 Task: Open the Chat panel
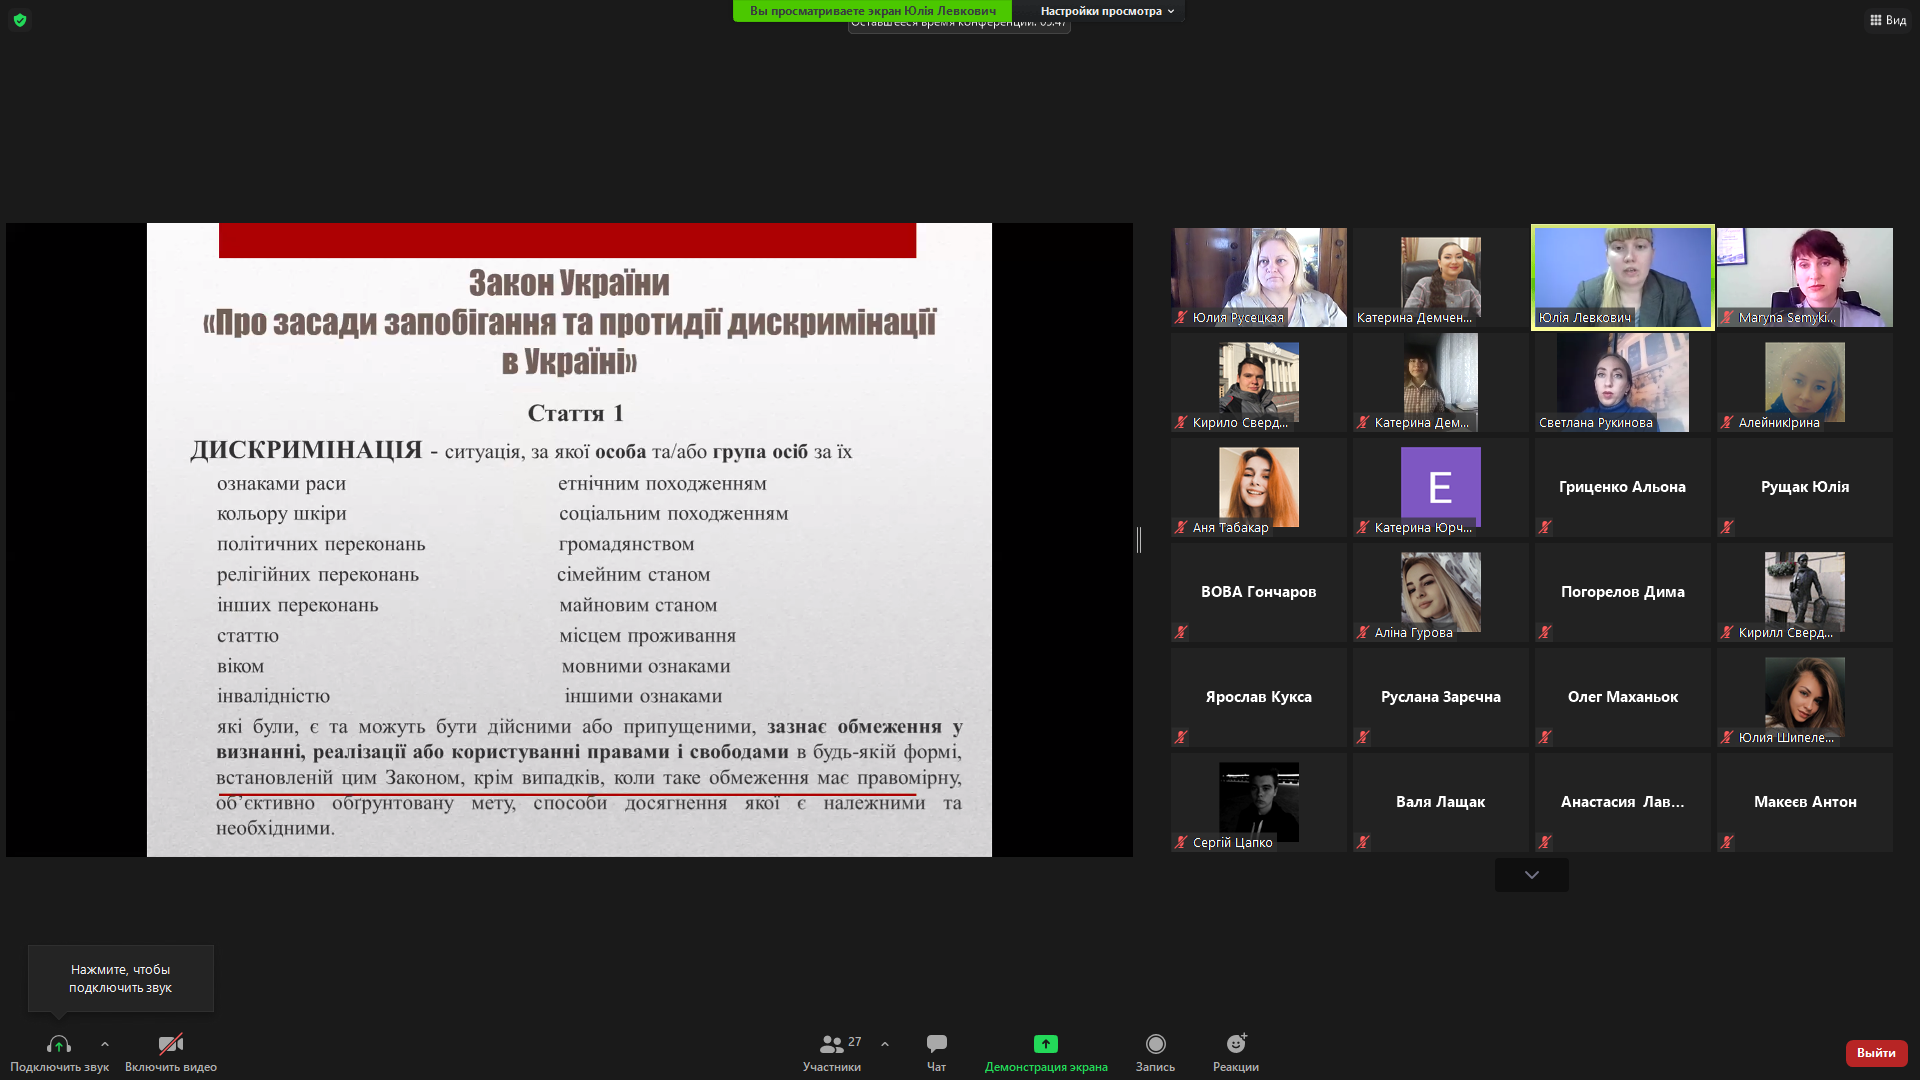click(936, 1045)
